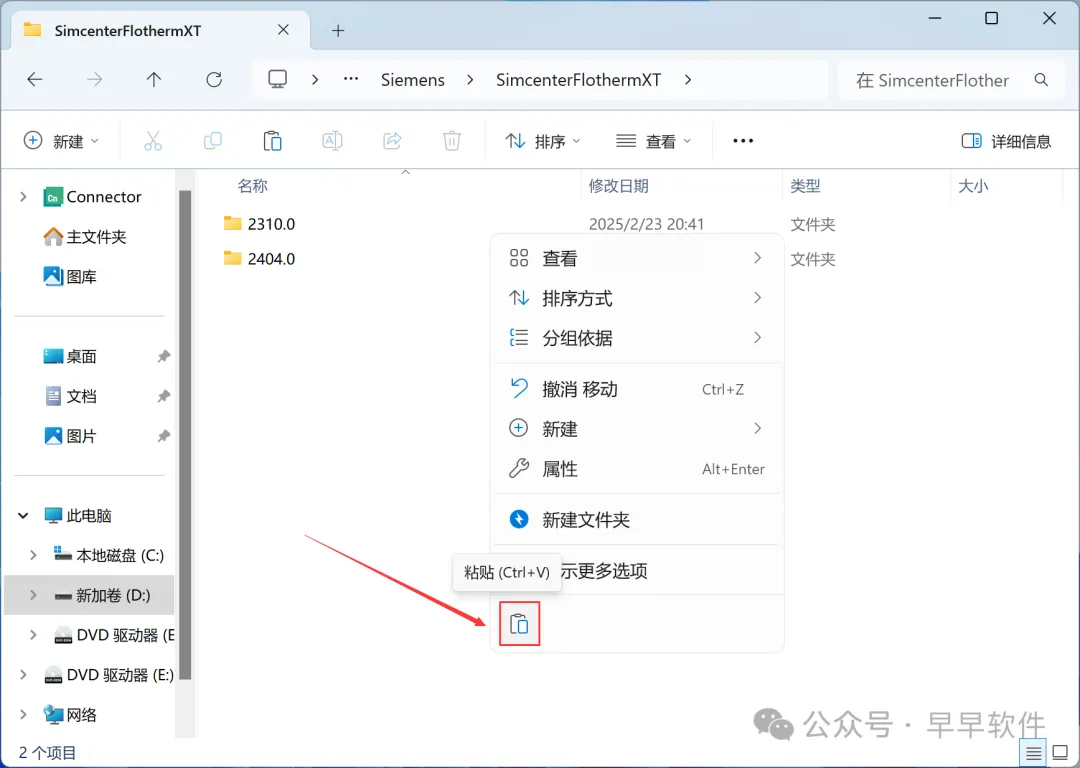Viewport: 1080px width, 768px height.
Task: Open 分组依据 submenu in context menu
Action: click(637, 338)
